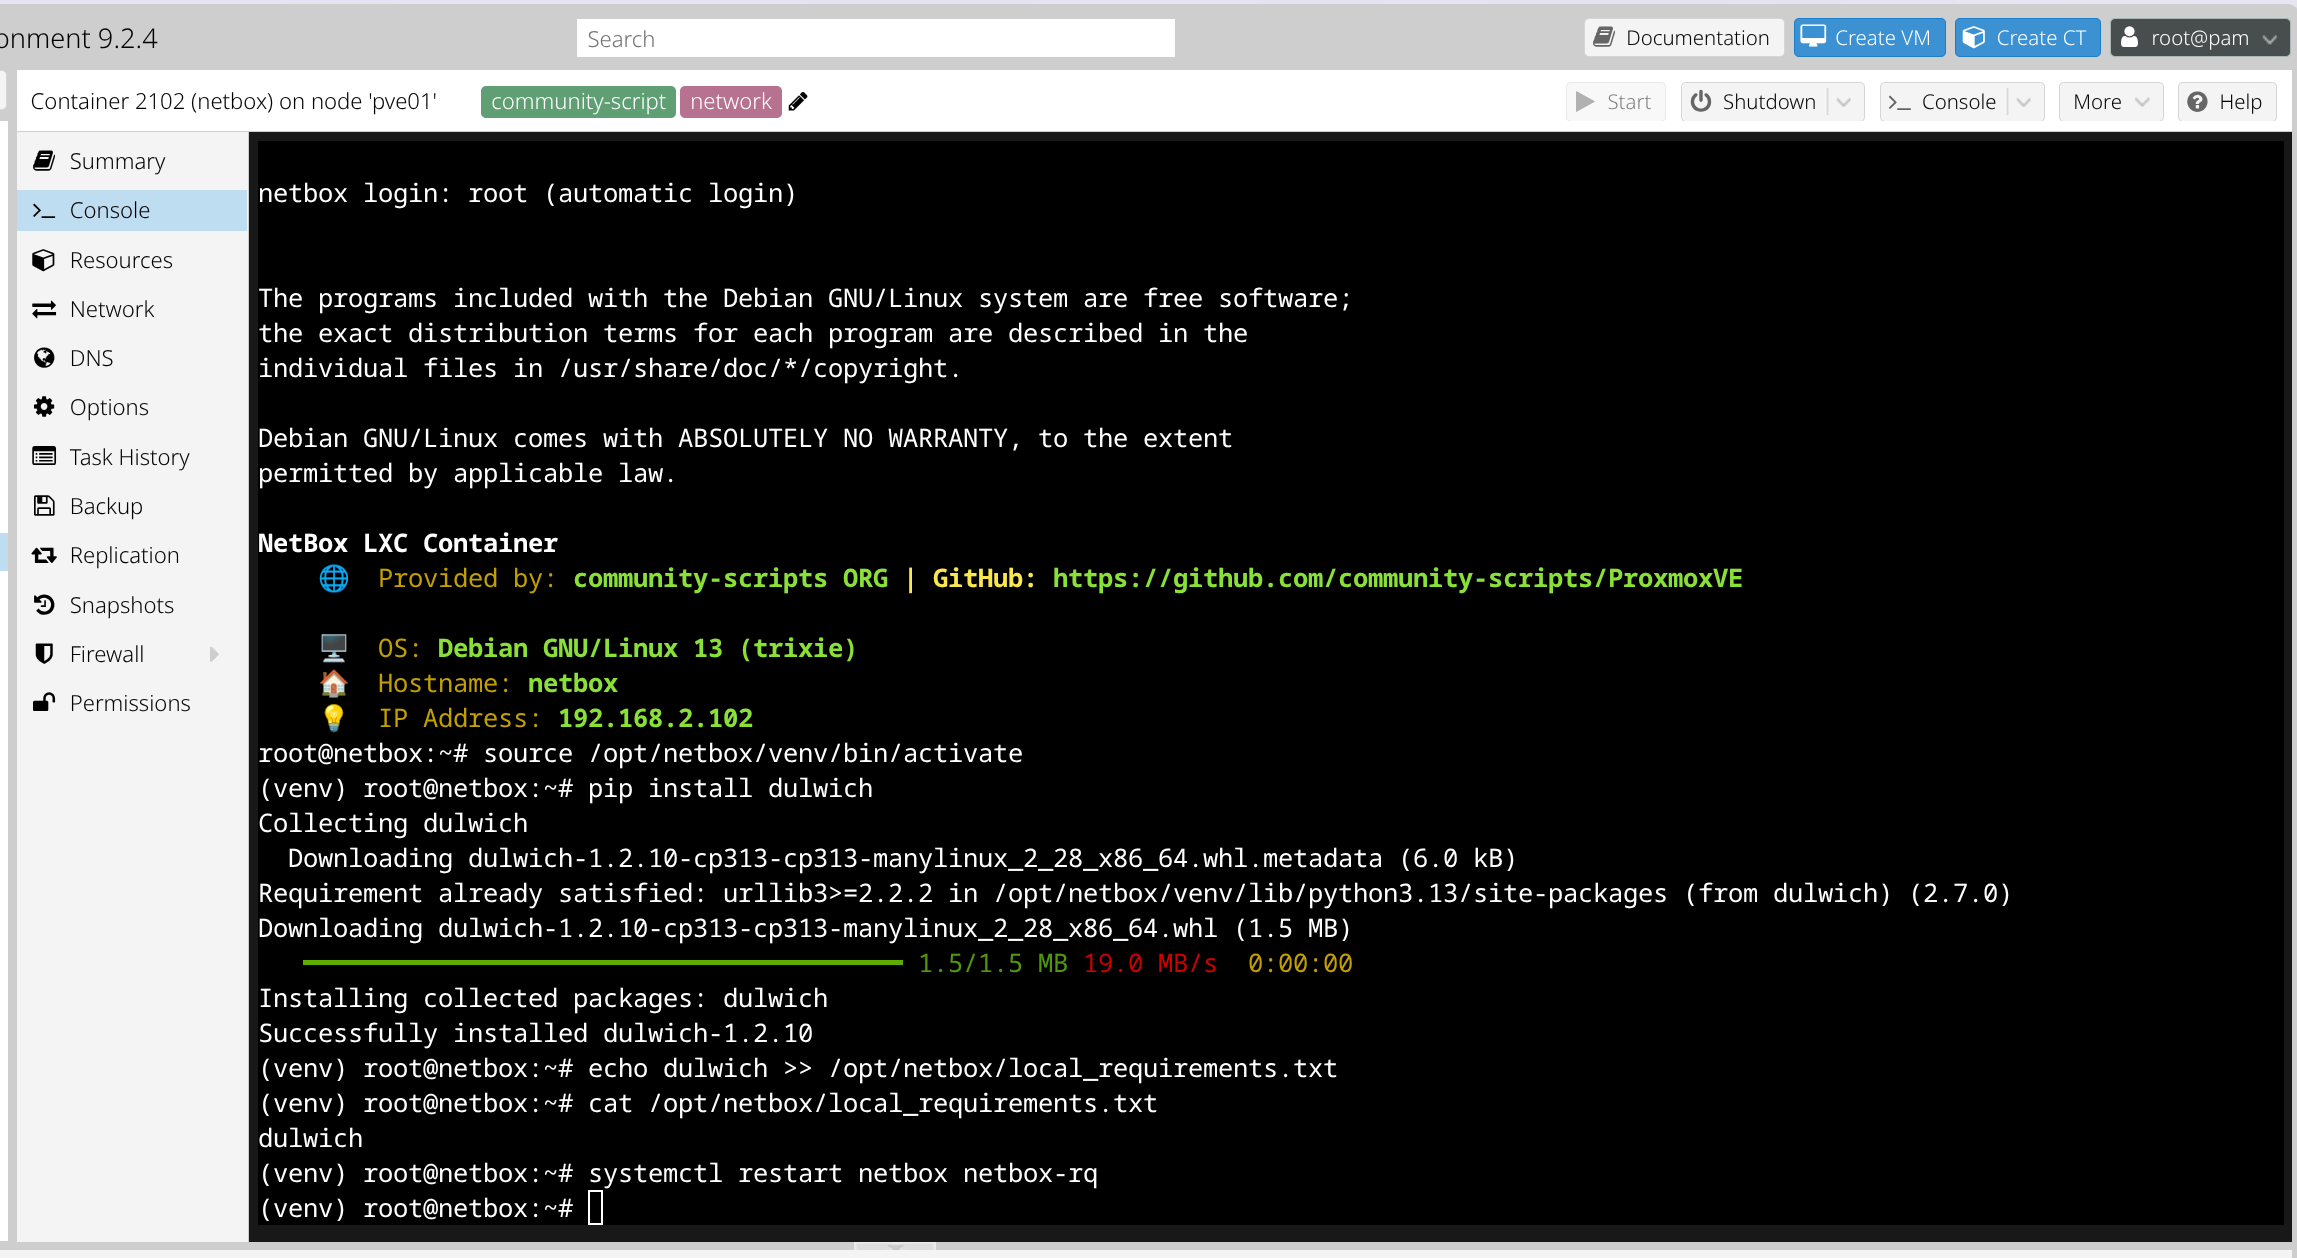Image resolution: width=2297 pixels, height=1258 pixels.
Task: Click the Console toolbar button
Action: [1943, 102]
